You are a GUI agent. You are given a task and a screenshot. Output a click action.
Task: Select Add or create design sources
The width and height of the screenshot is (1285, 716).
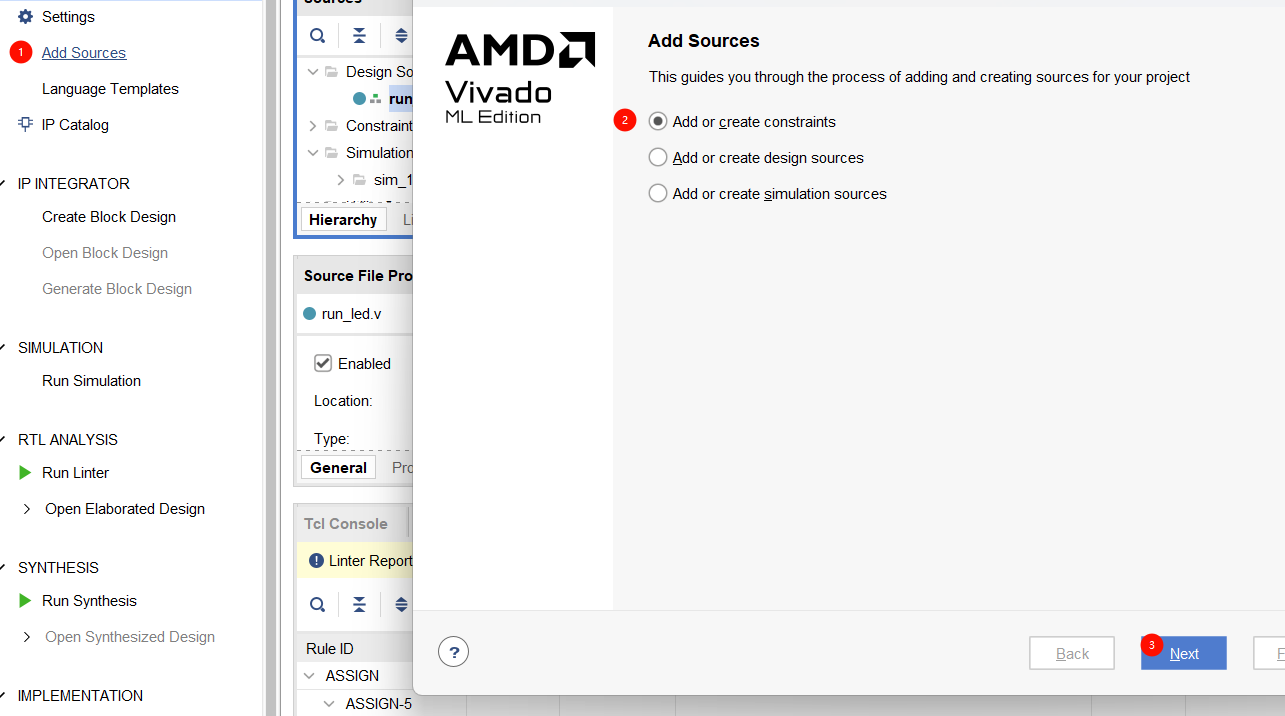[658, 158]
